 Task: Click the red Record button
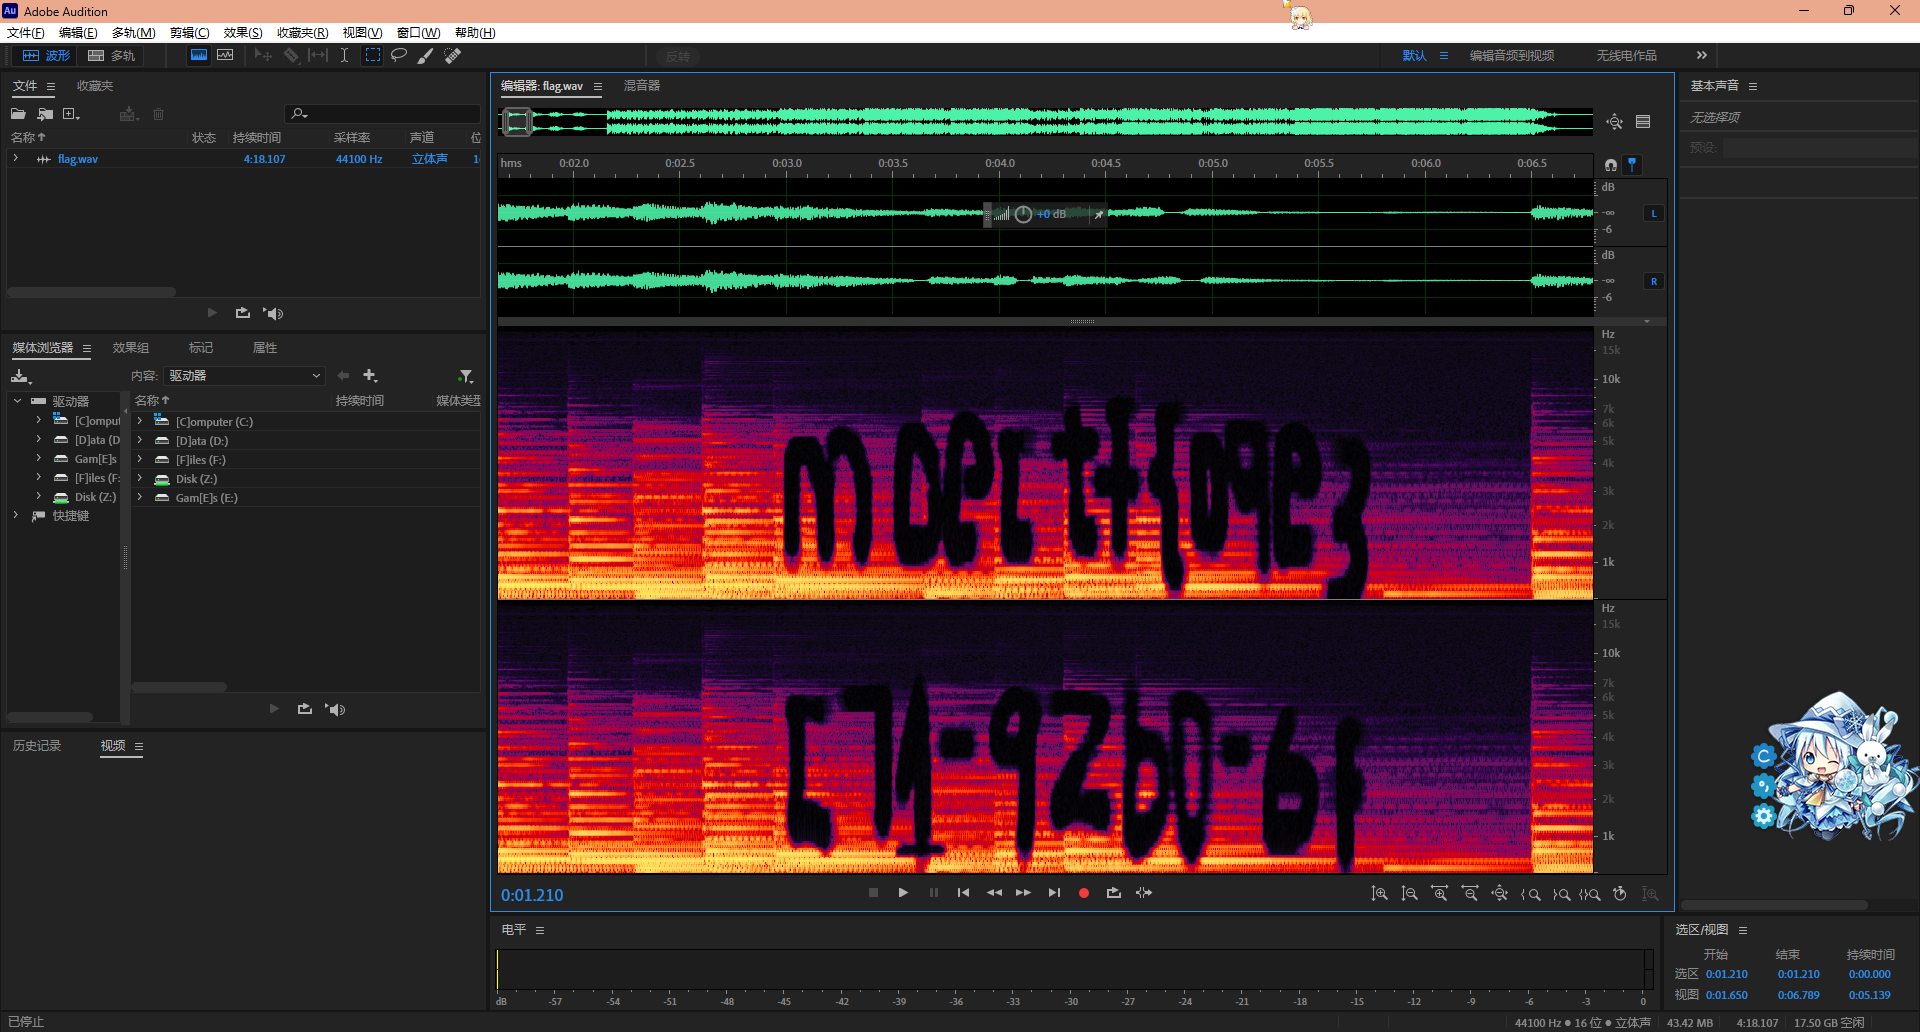click(x=1084, y=893)
